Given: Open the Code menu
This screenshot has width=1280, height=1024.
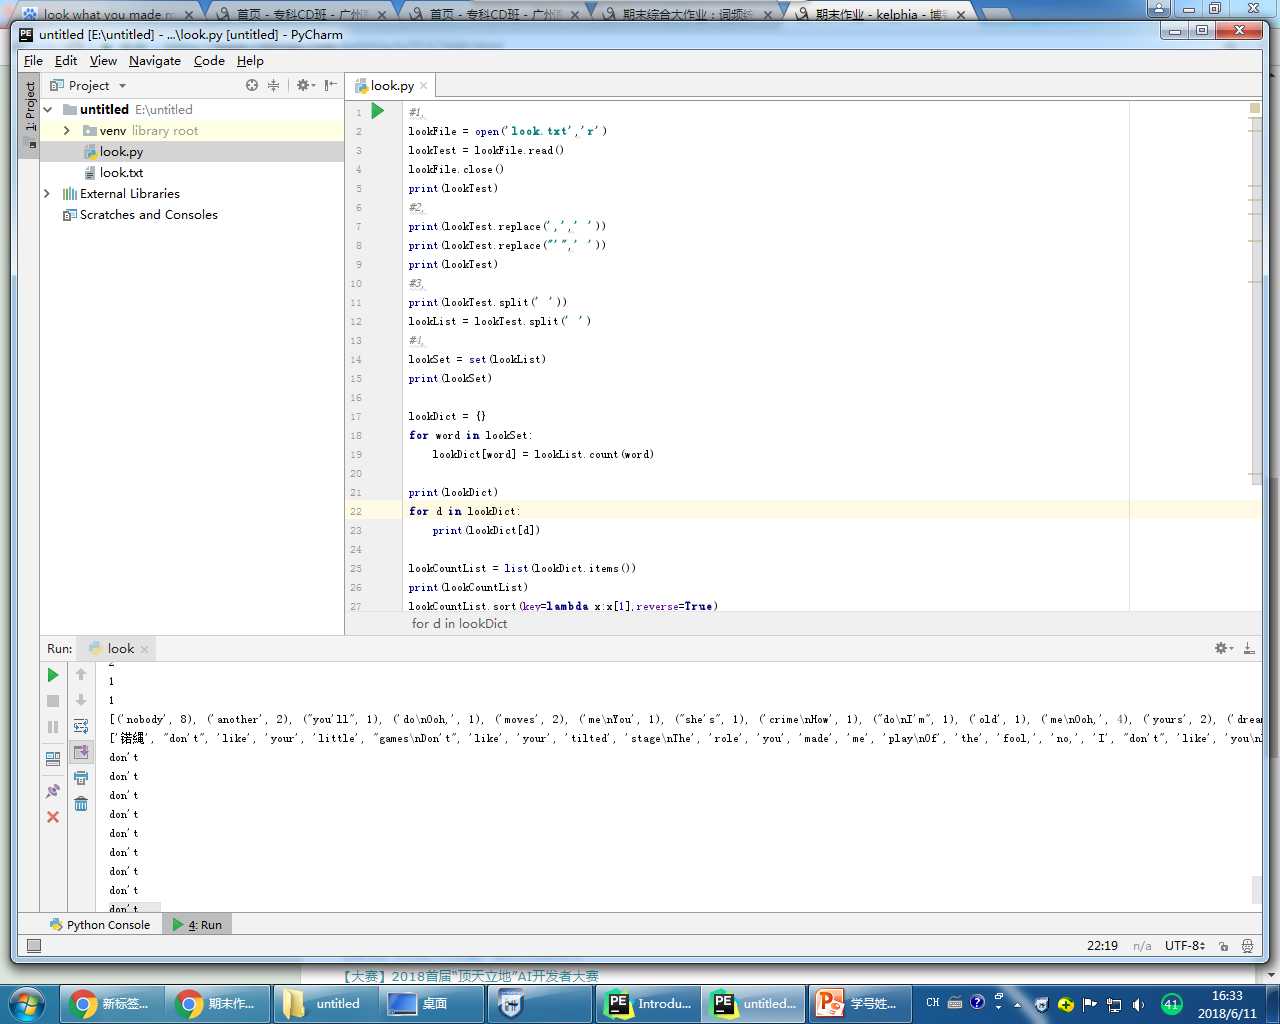Looking at the screenshot, I should click(209, 61).
